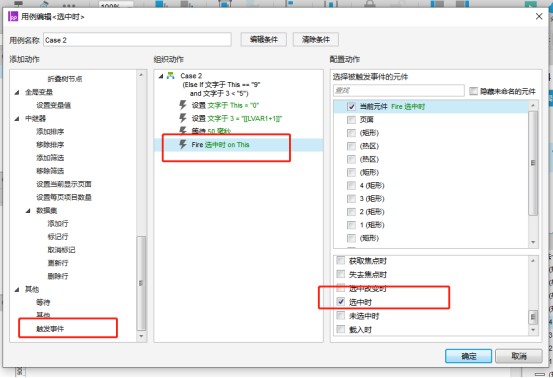The height and width of the screenshot is (378, 553).
Task: Click the up arrow of the event list scrollbar
Action: click(x=533, y=261)
